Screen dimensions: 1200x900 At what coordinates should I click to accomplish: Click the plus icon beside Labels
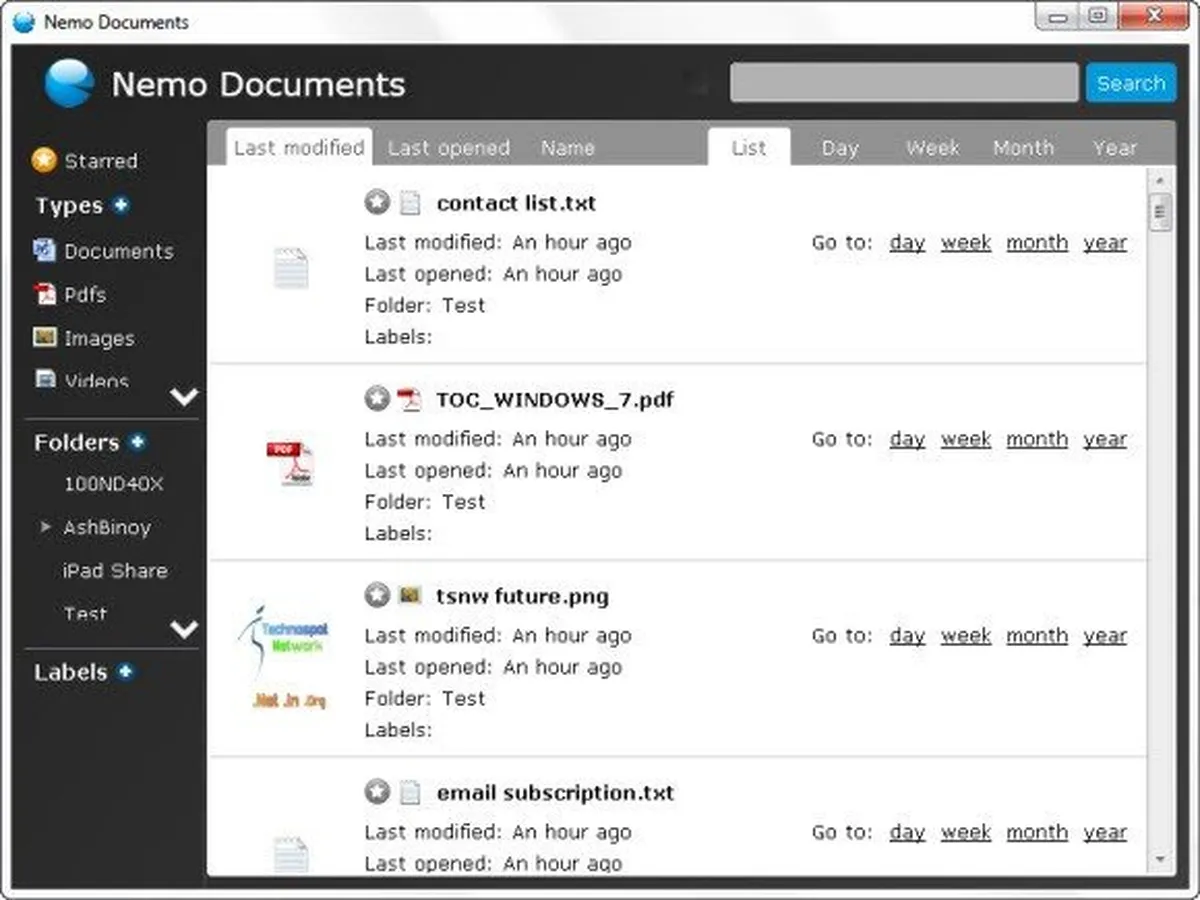point(125,672)
